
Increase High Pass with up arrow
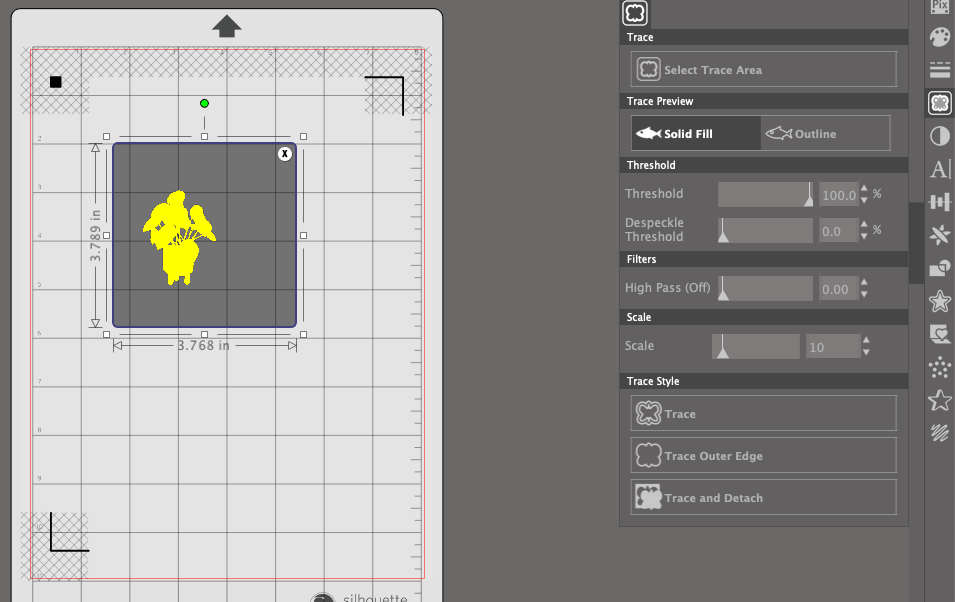point(864,283)
